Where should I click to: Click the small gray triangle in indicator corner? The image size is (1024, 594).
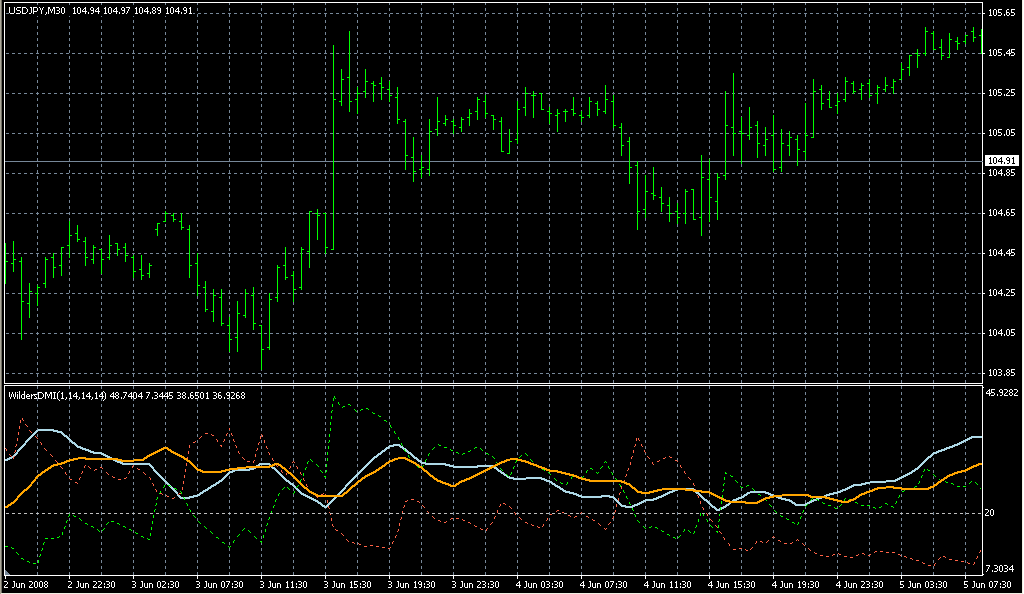[7, 571]
